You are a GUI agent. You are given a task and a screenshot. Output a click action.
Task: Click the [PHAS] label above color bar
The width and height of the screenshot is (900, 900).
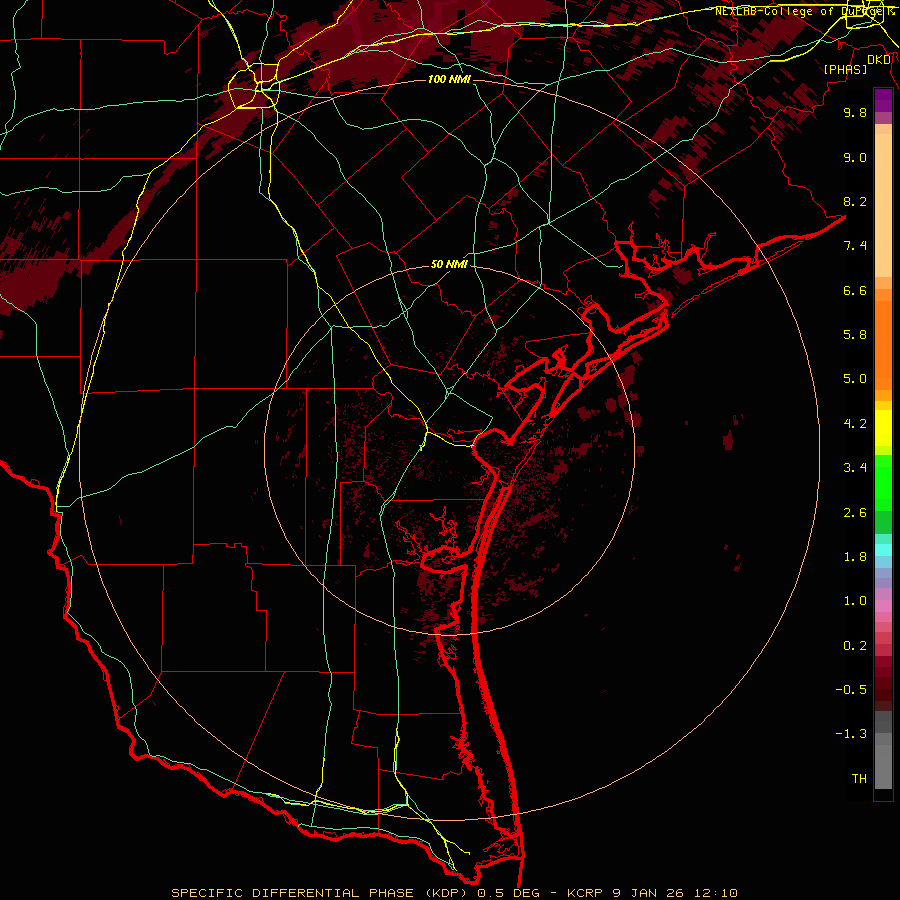click(x=845, y=69)
